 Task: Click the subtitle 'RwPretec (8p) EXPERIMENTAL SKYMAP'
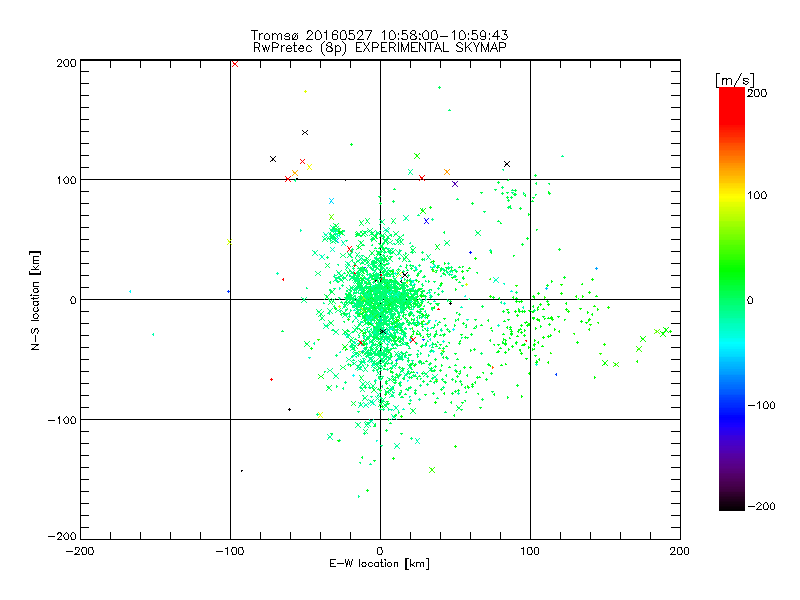coord(380,48)
